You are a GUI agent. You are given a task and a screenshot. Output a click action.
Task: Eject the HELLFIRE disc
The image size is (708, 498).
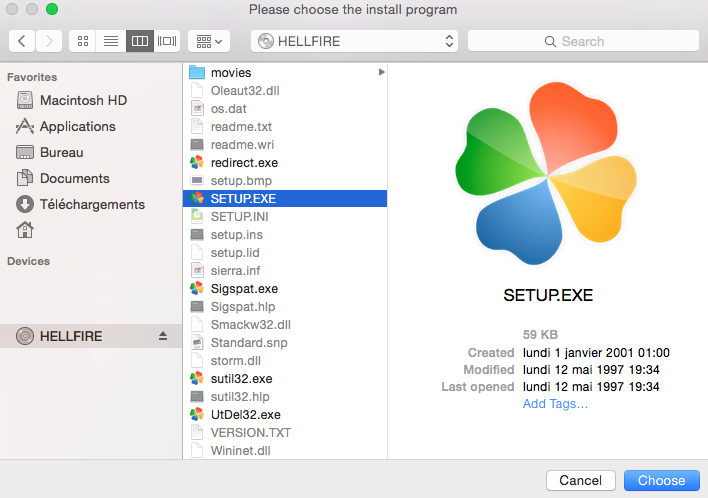[163, 336]
